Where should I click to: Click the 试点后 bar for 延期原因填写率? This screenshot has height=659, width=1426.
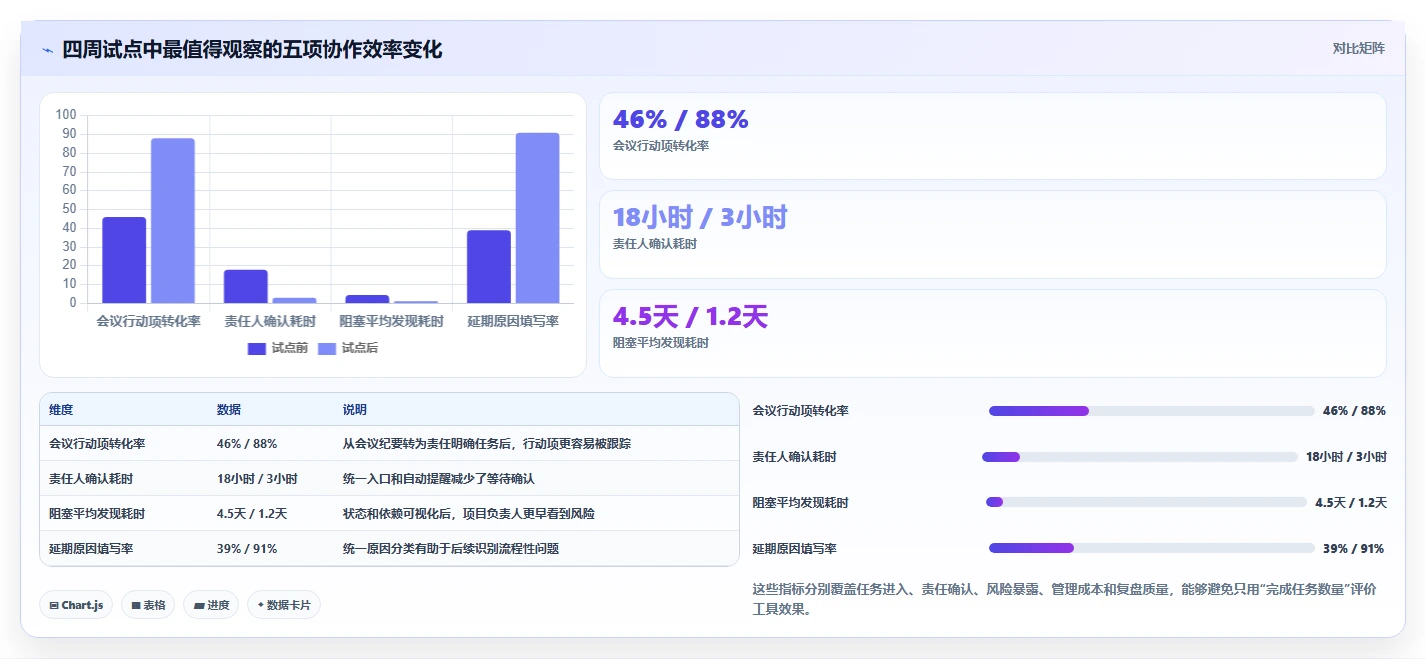pos(538,218)
